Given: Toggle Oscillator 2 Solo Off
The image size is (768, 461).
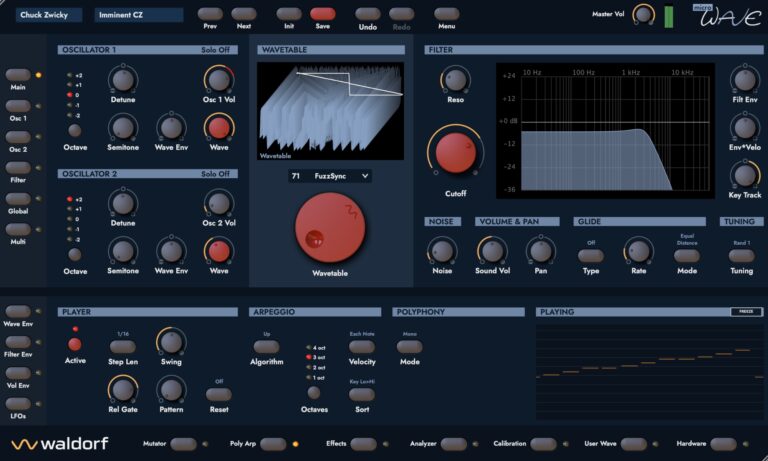Looking at the screenshot, I should 215,174.
